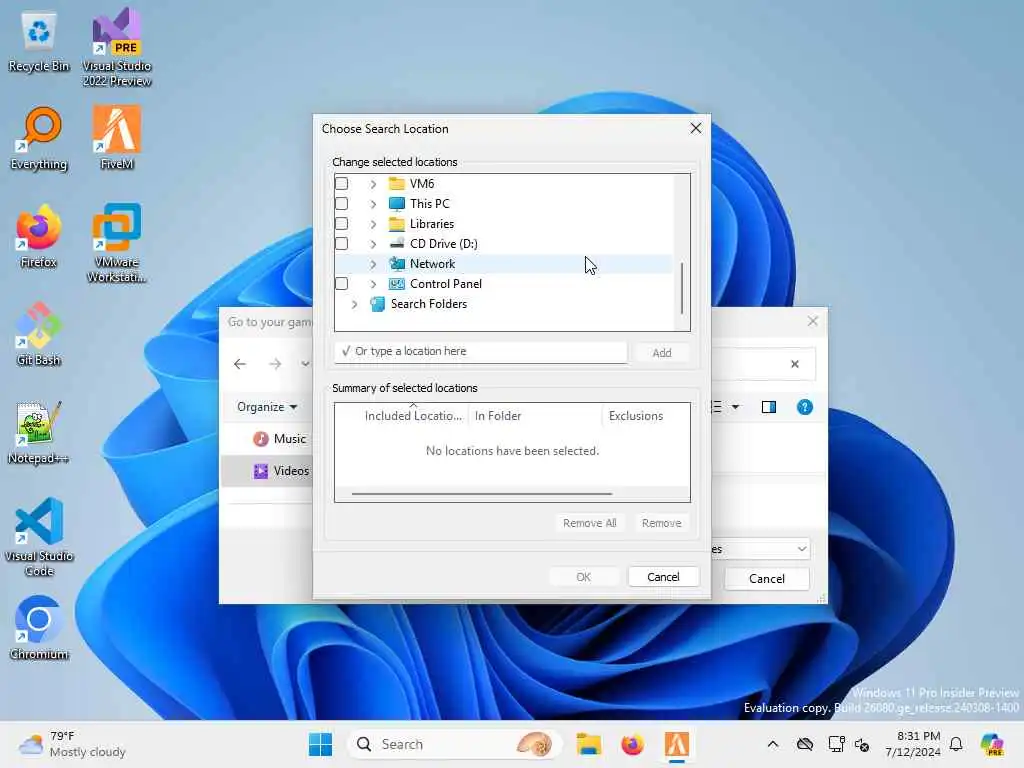Image resolution: width=1024 pixels, height=768 pixels.
Task: Switch to FiveM in the taskbar
Action: 677,744
